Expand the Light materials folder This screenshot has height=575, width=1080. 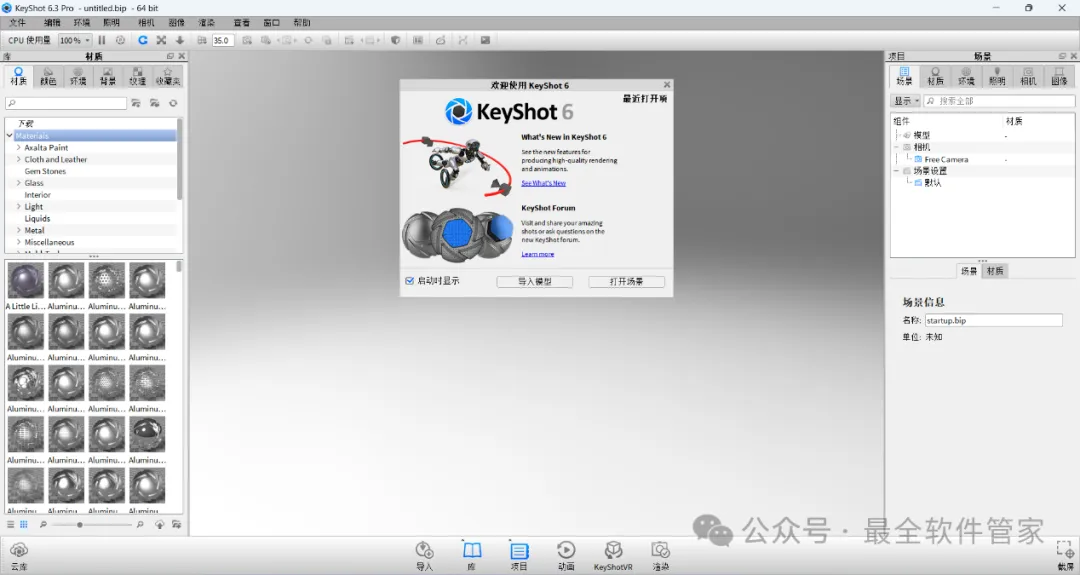19,207
